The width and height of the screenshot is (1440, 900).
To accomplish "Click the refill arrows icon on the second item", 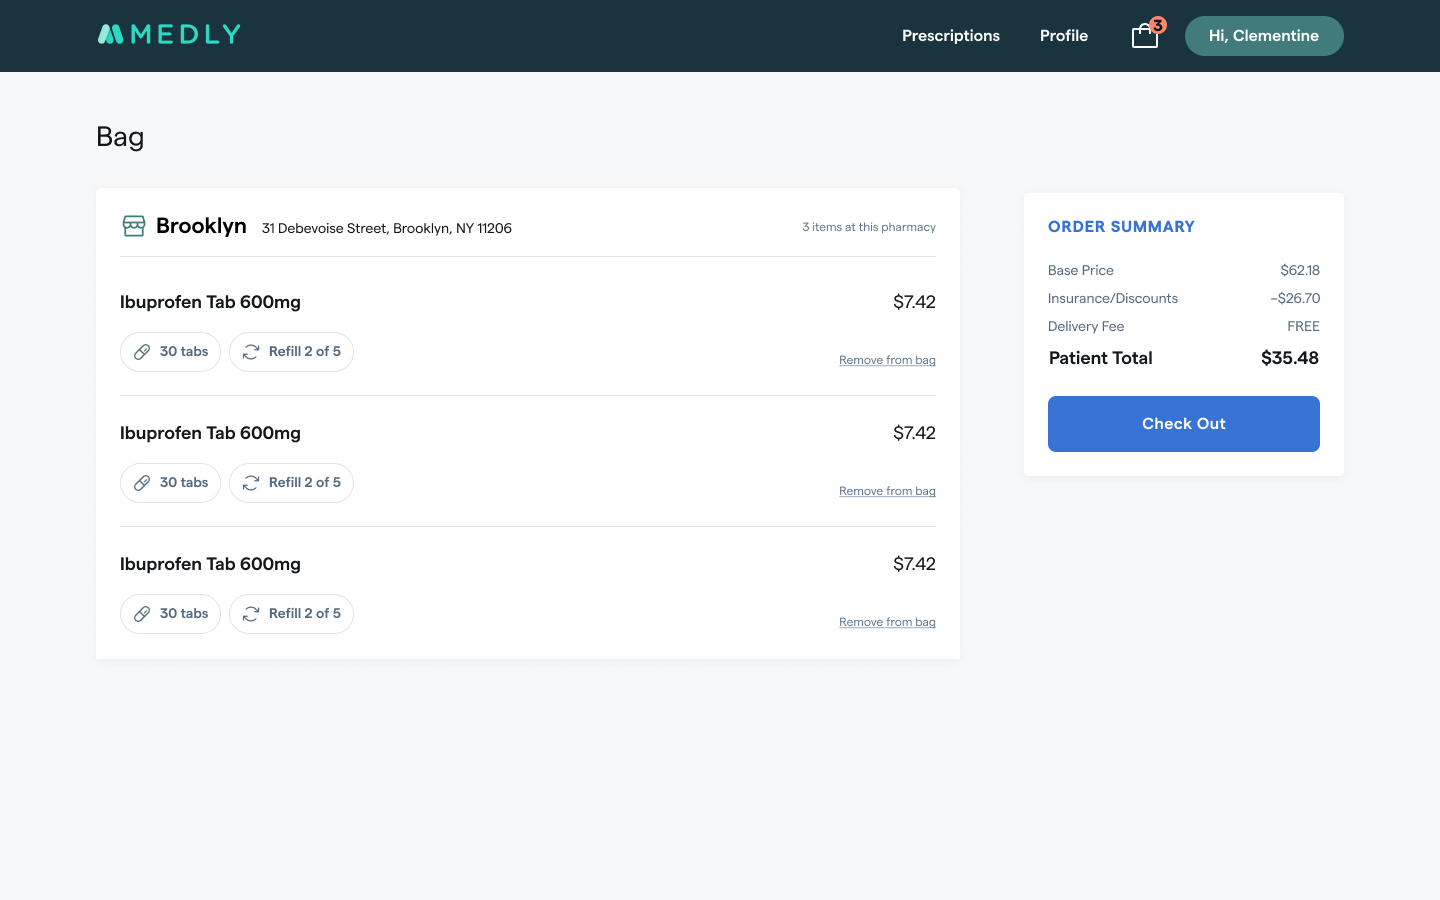I will coord(251,483).
